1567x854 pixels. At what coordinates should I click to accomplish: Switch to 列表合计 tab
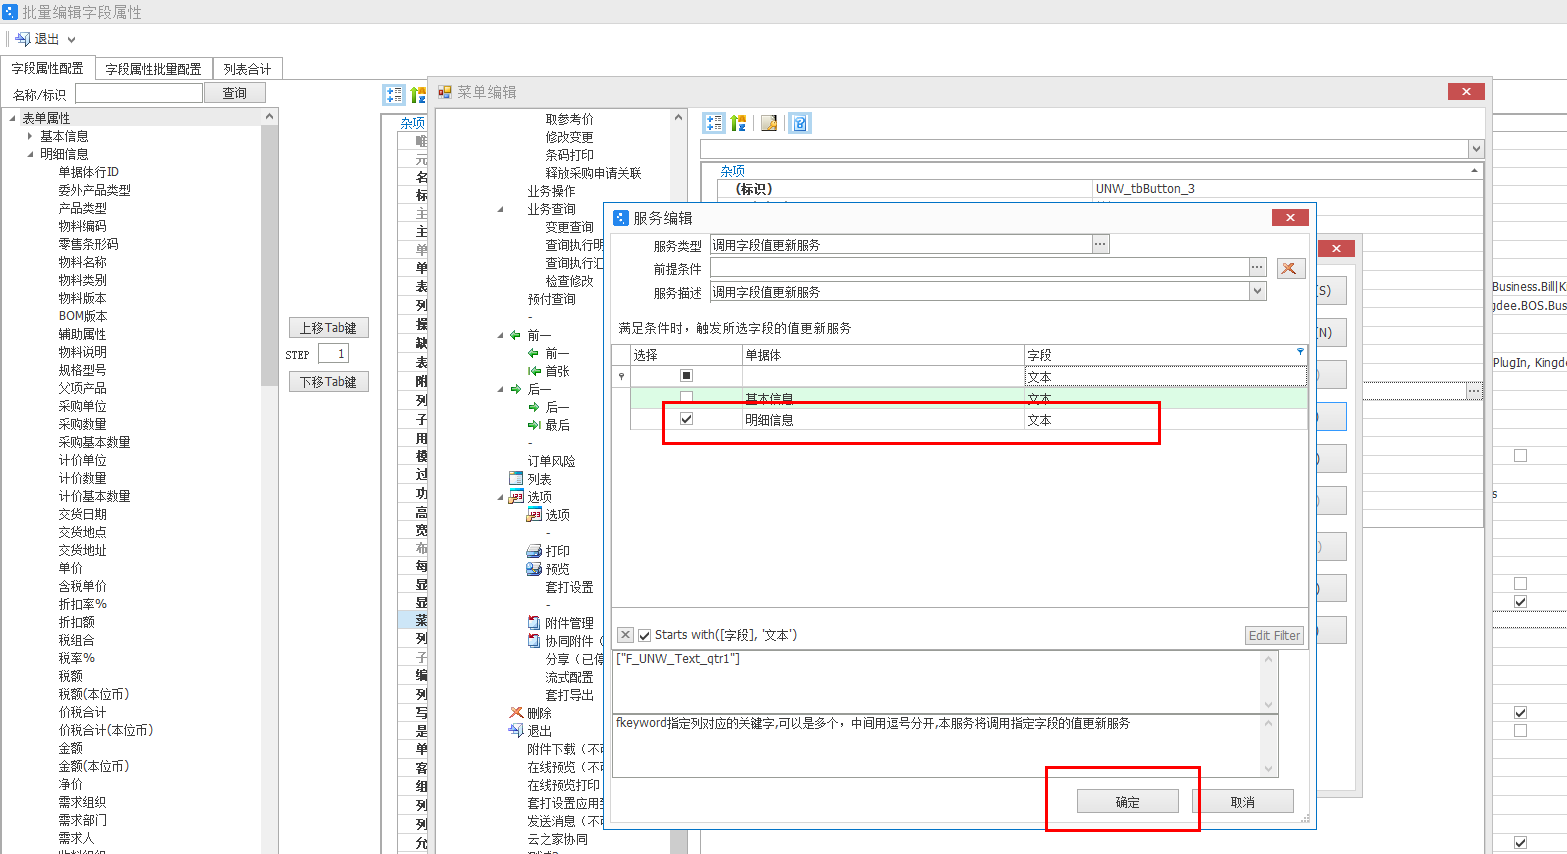tap(247, 69)
